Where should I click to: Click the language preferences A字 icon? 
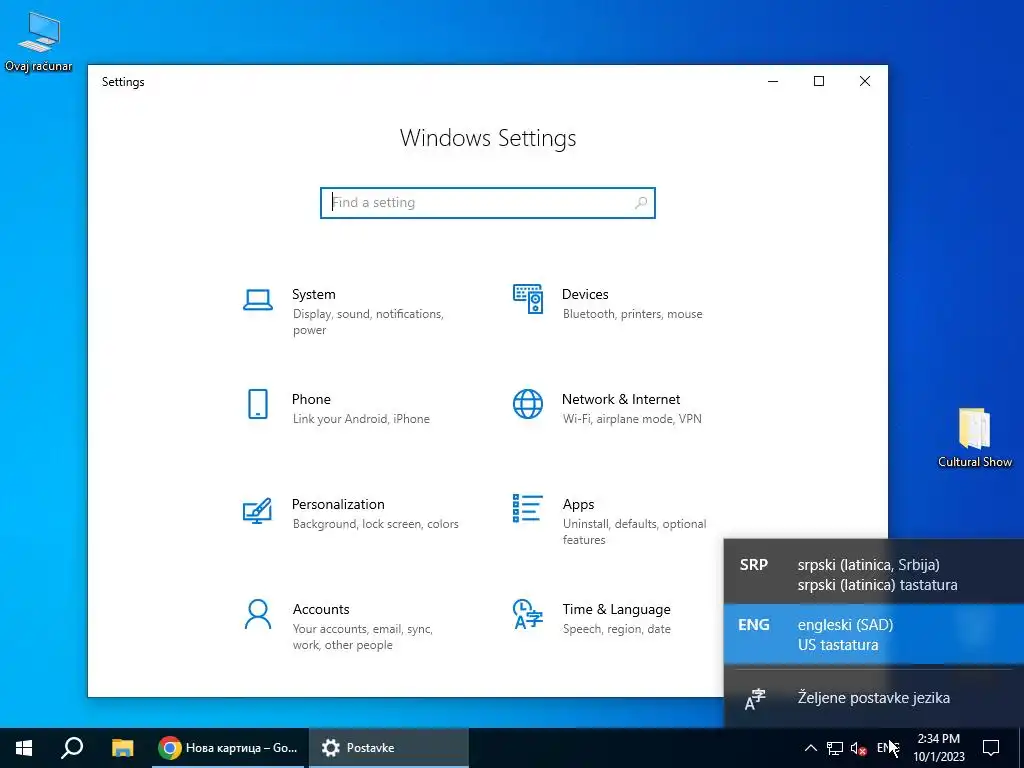pyautogui.click(x=755, y=699)
